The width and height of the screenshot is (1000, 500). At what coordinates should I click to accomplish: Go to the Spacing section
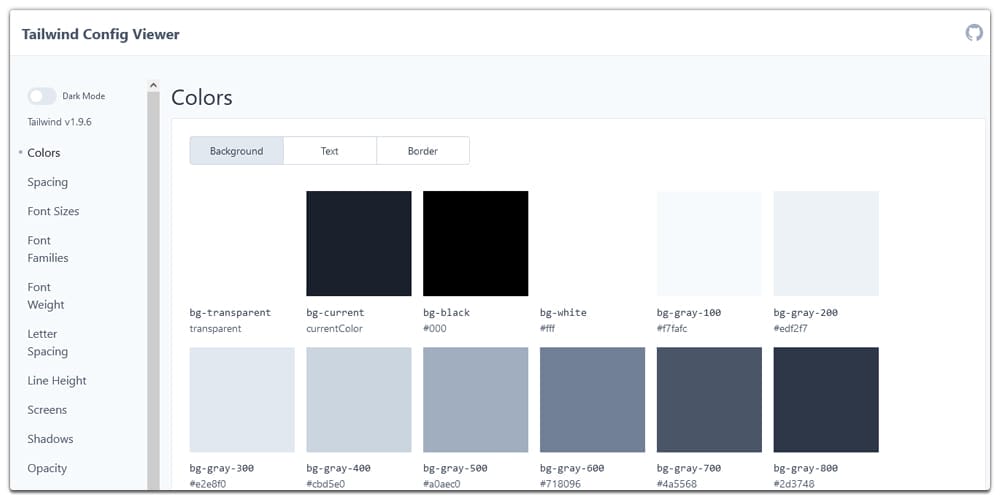click(x=47, y=182)
